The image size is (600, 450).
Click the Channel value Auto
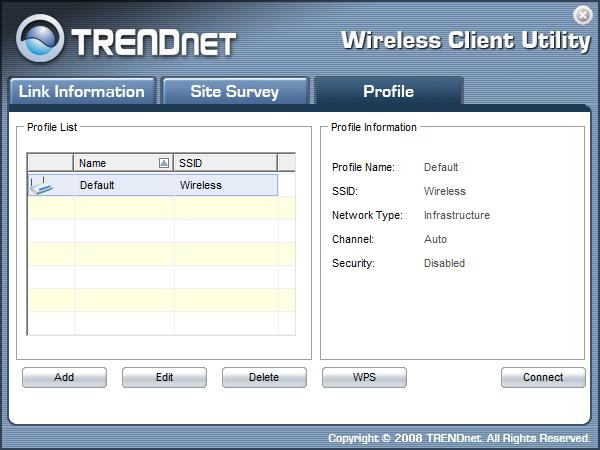pos(435,239)
